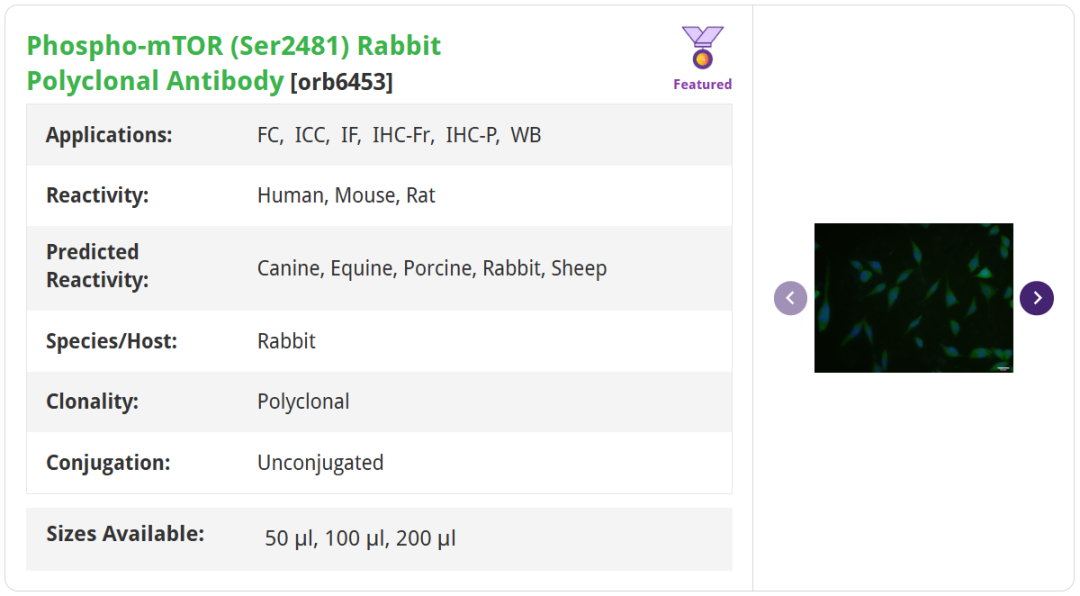
Task: Click the Species/Host row label
Action: (111, 341)
